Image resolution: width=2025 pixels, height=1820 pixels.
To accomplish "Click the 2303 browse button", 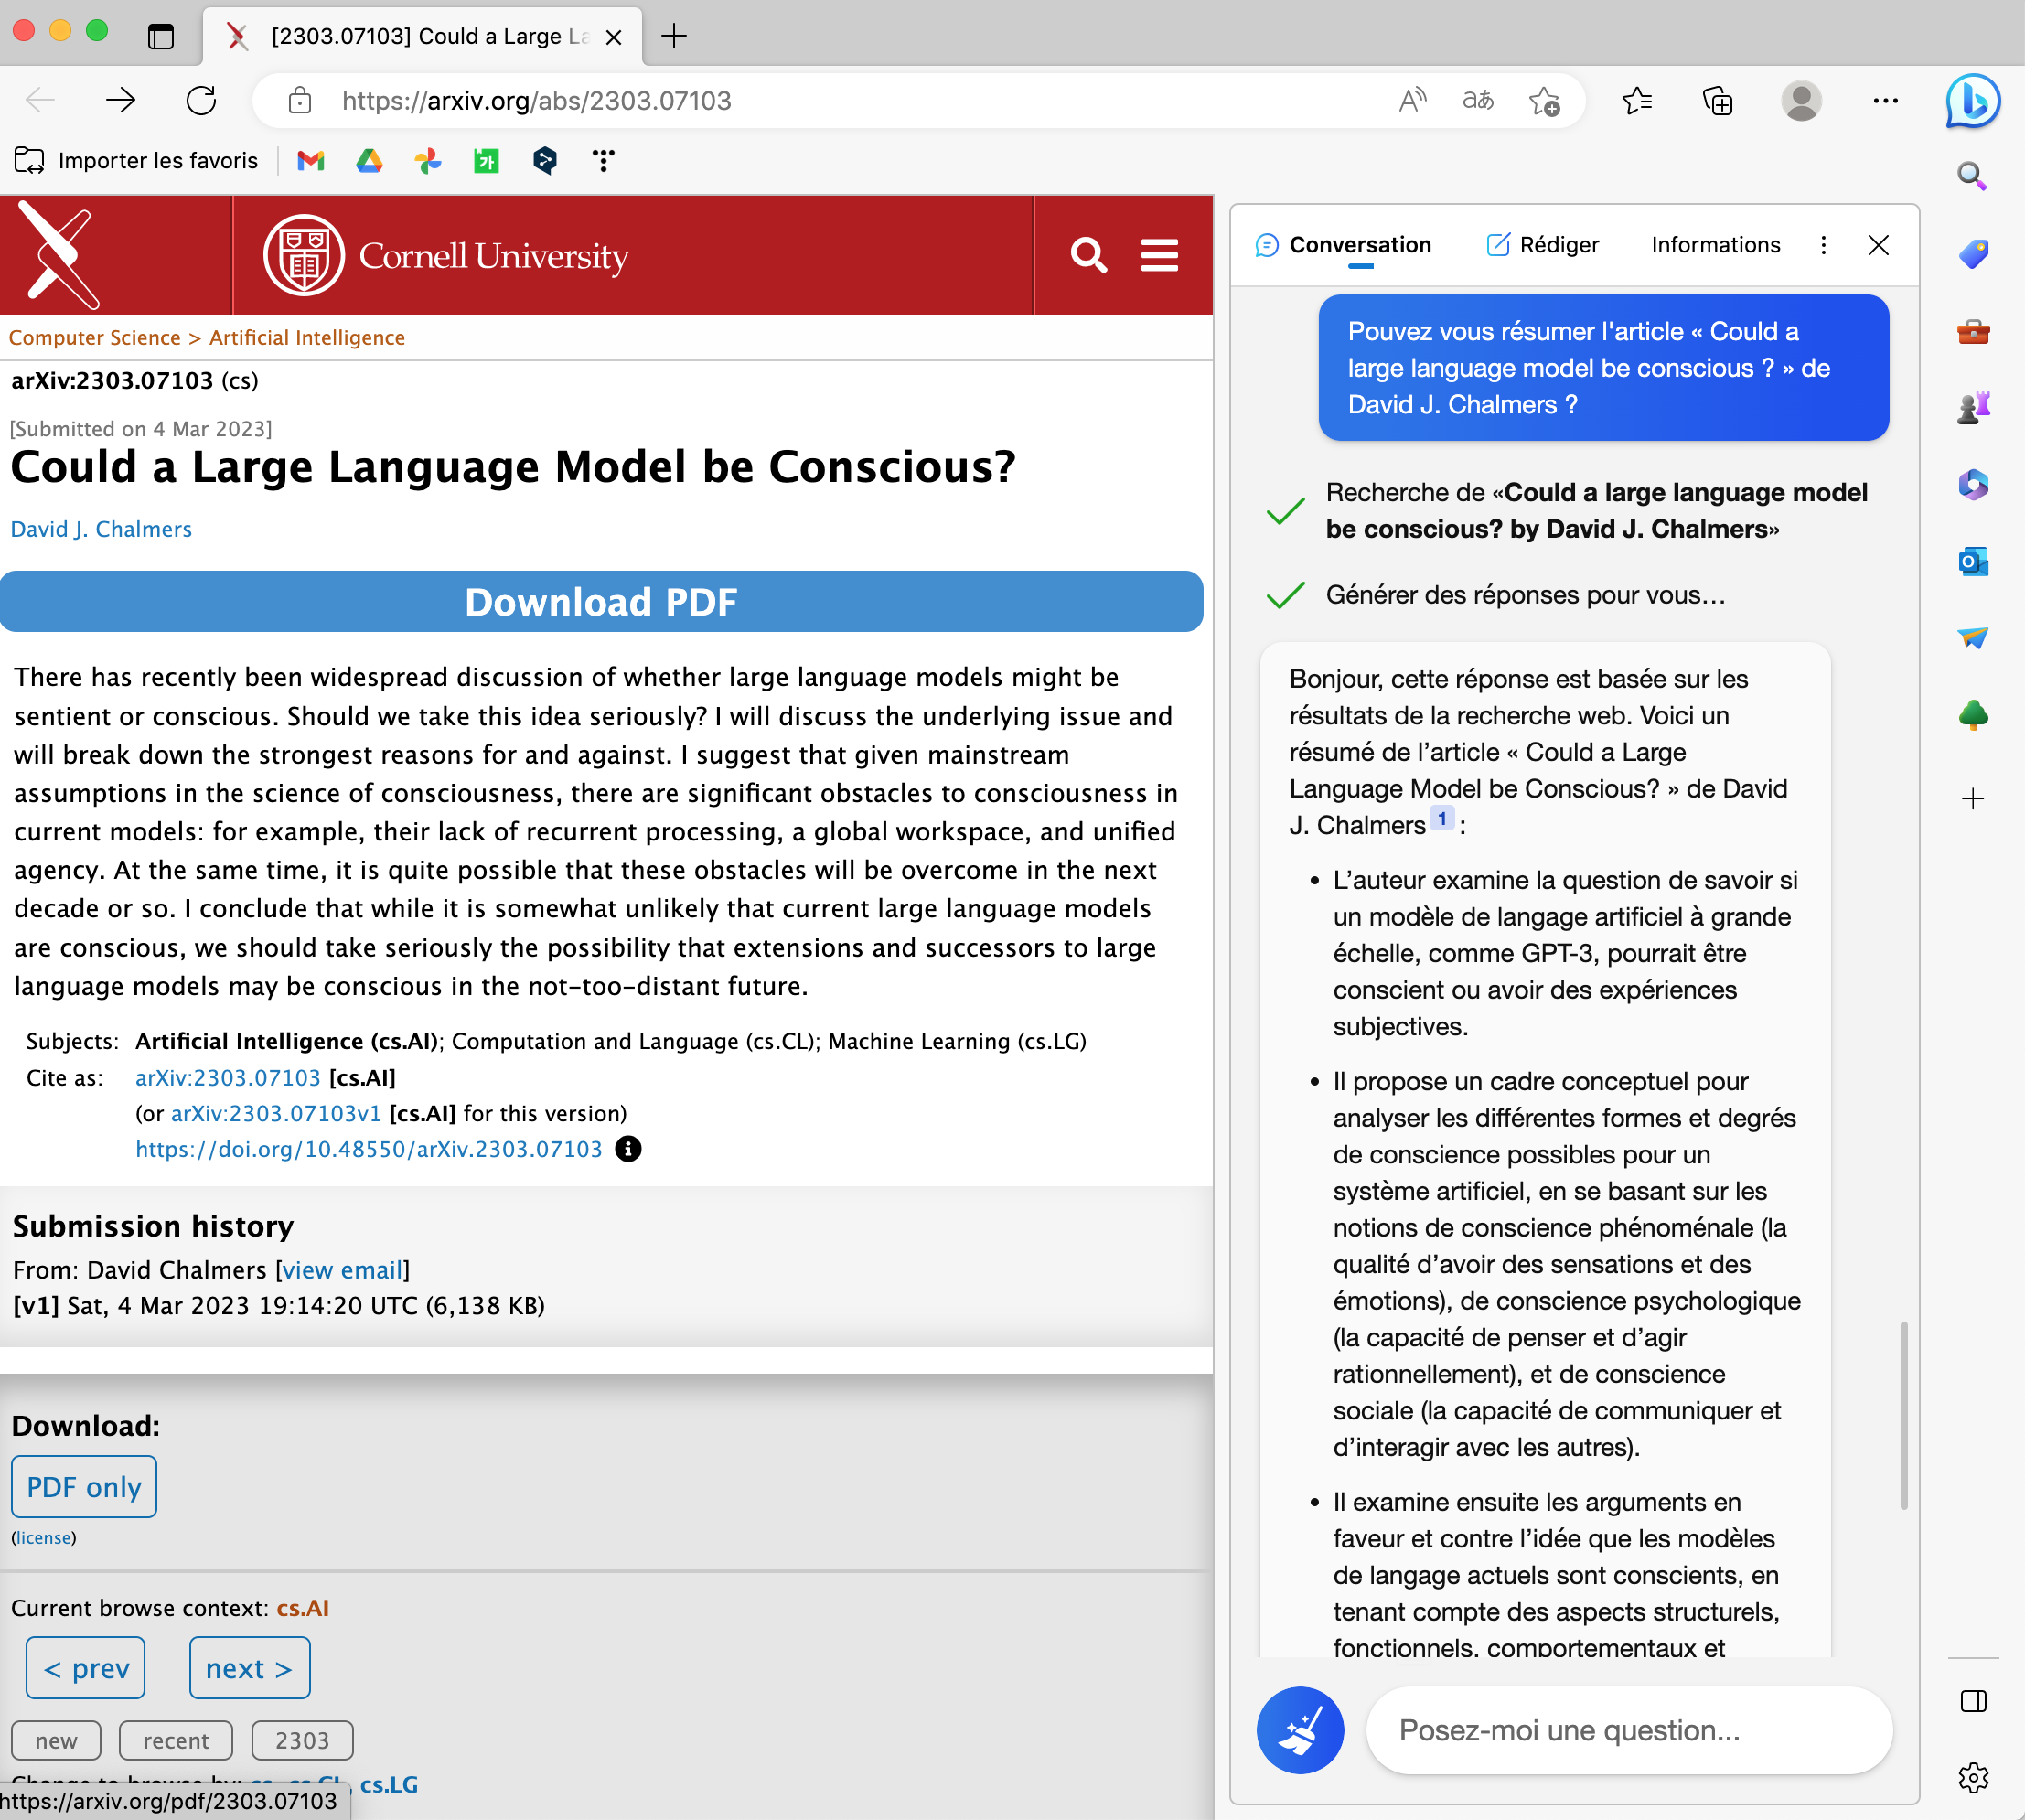I will [302, 1741].
